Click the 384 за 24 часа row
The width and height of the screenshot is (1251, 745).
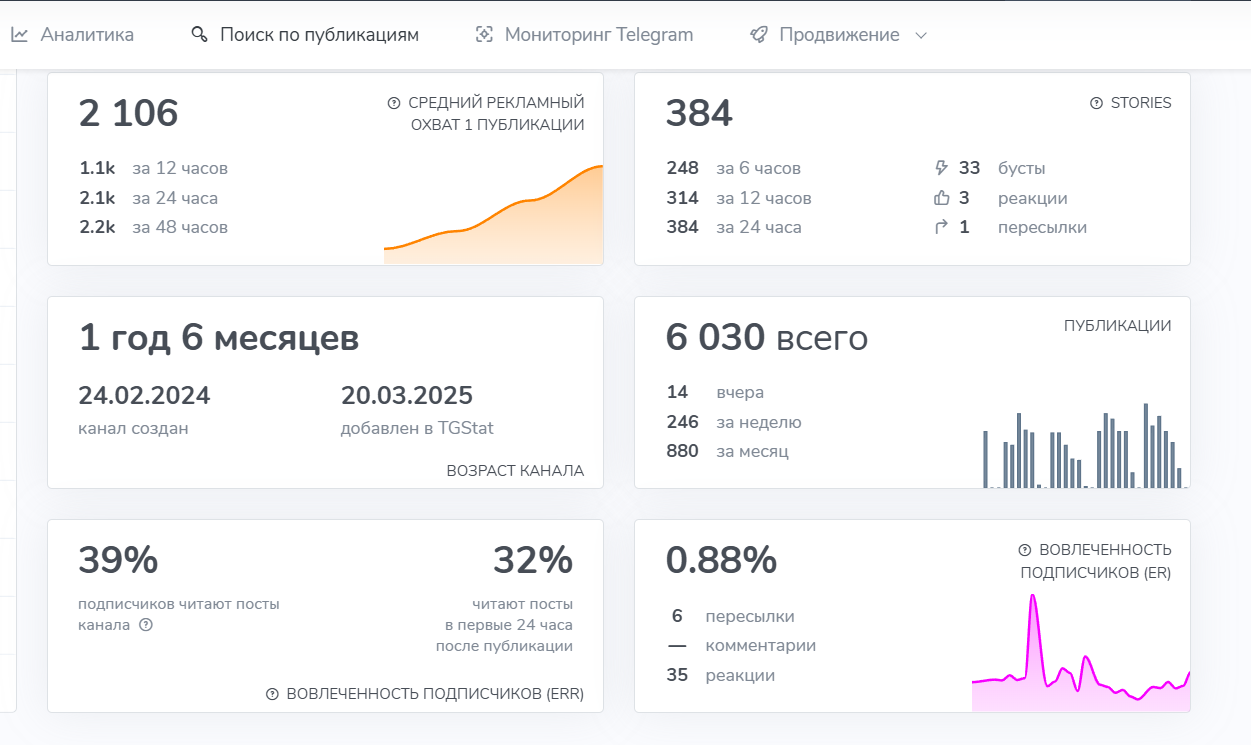pos(734,227)
